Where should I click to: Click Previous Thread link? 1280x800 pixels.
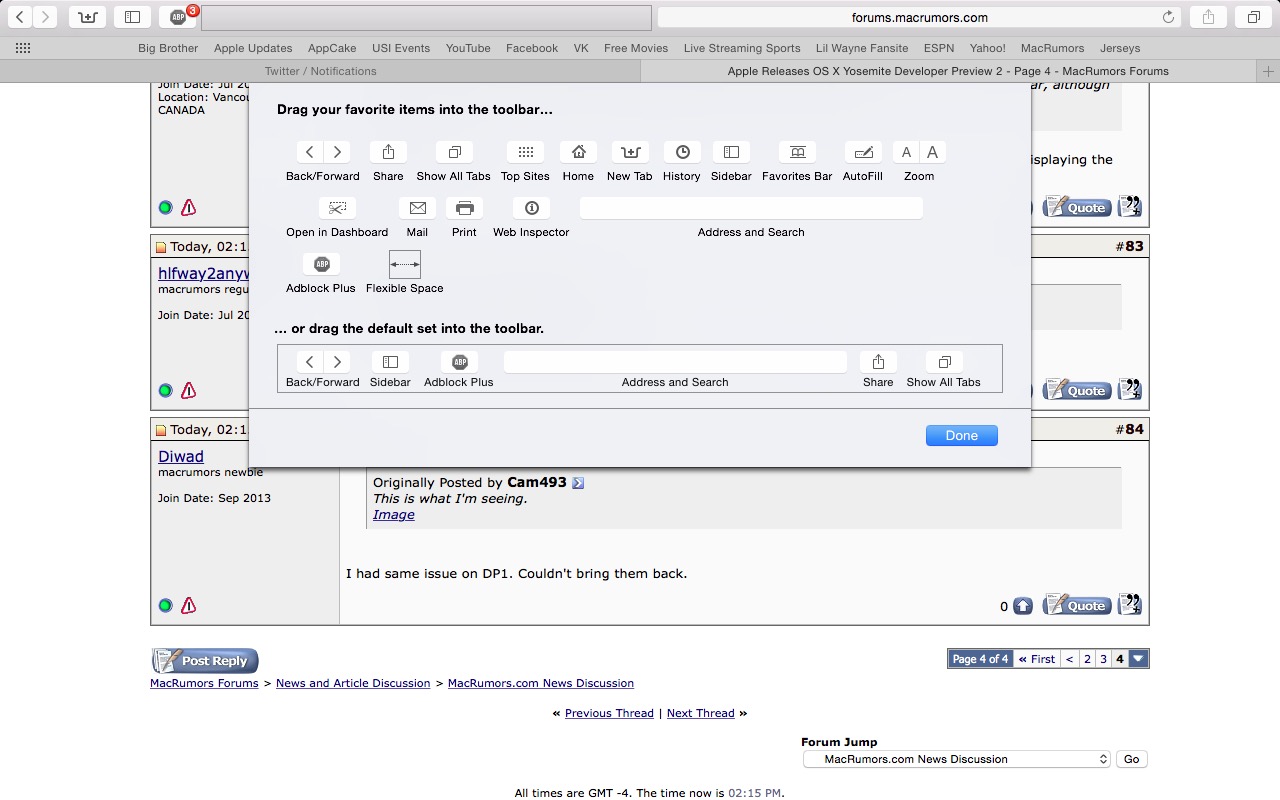(x=609, y=713)
